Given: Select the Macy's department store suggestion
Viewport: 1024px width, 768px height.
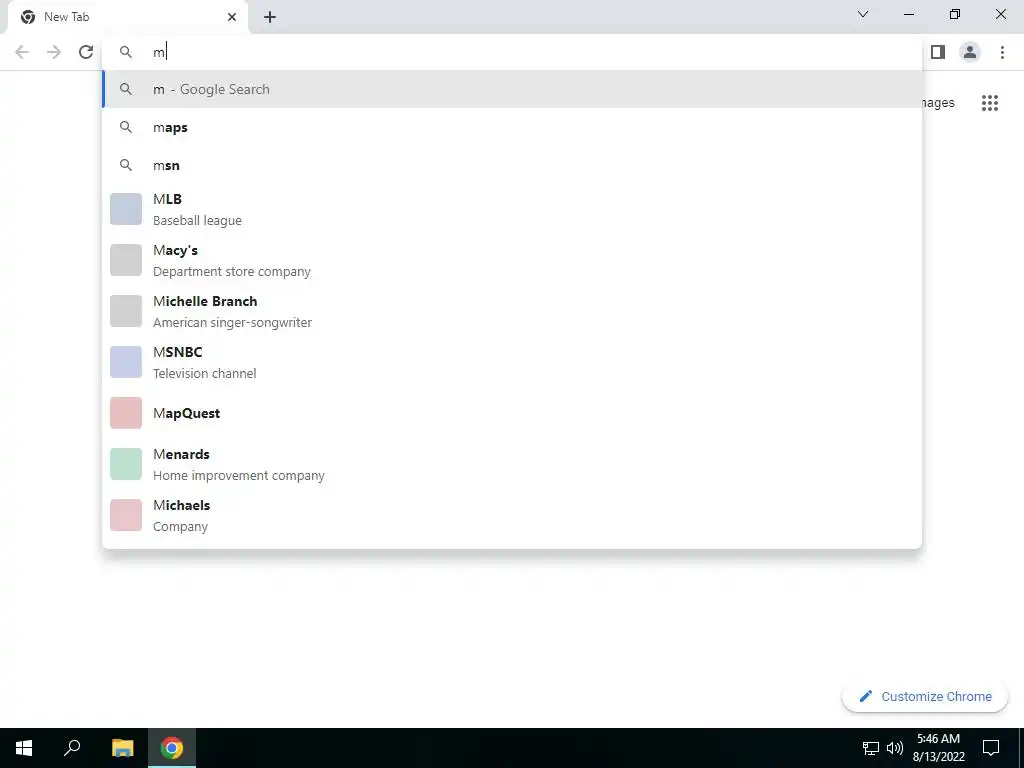Looking at the screenshot, I should tap(512, 260).
